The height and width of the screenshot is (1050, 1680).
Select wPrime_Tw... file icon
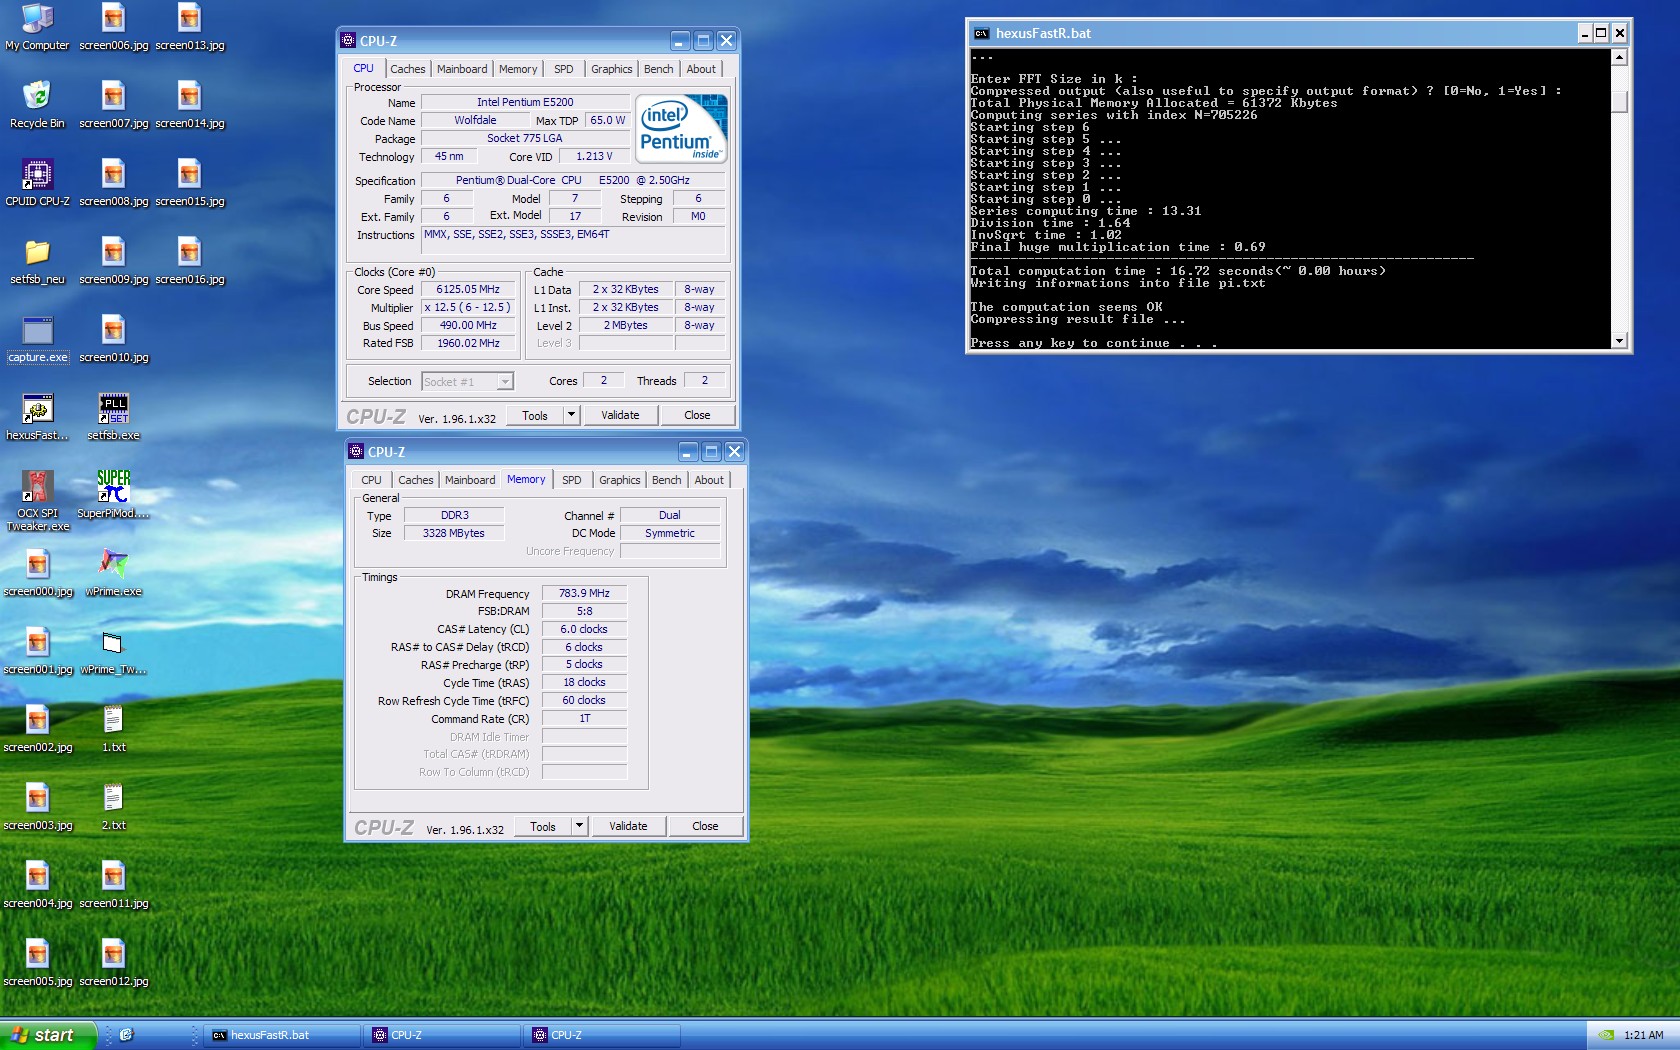(x=113, y=651)
